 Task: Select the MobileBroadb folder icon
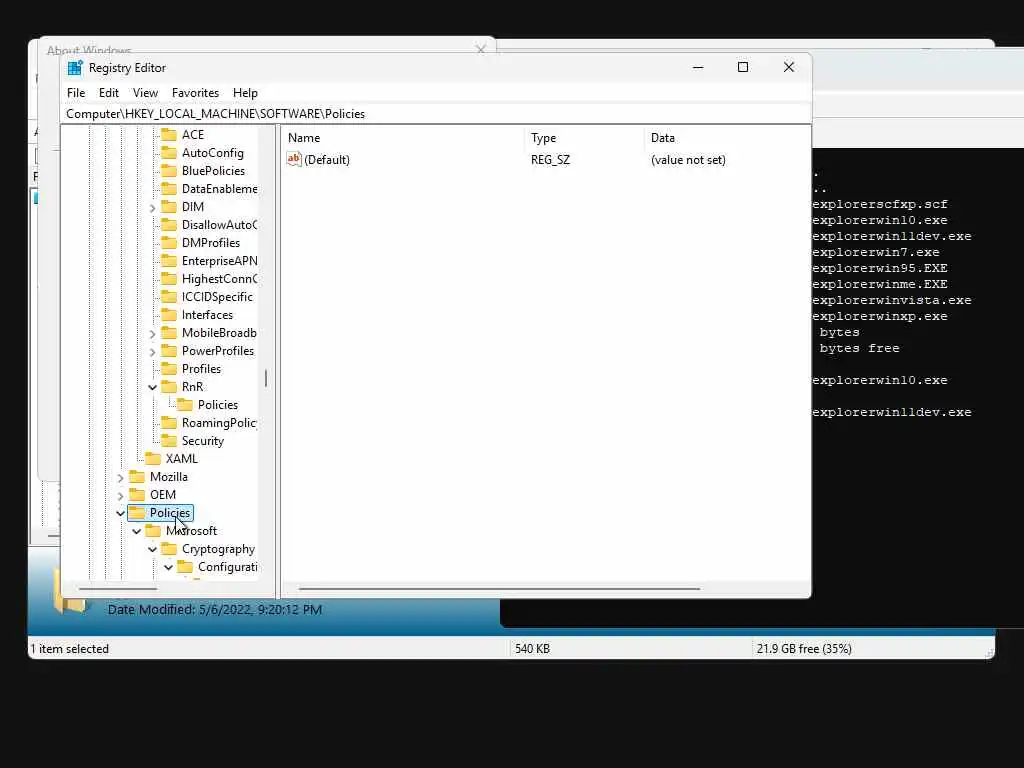click(x=169, y=332)
